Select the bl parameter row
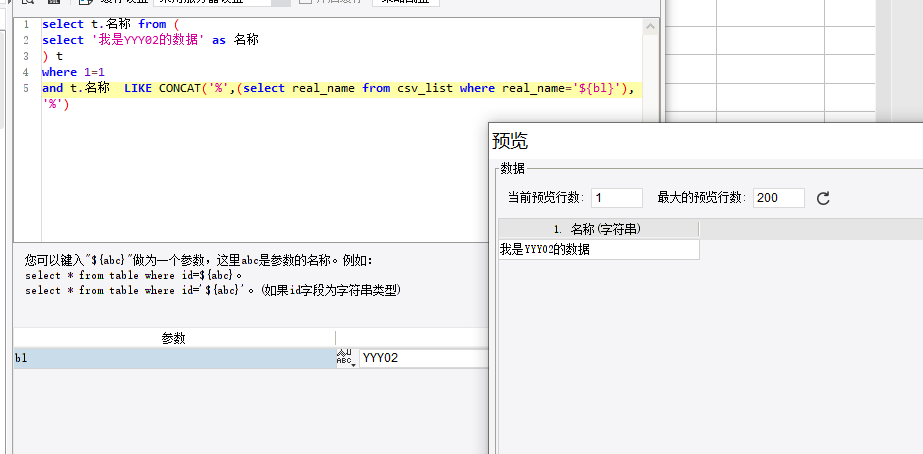923x454 pixels. (x=175, y=358)
